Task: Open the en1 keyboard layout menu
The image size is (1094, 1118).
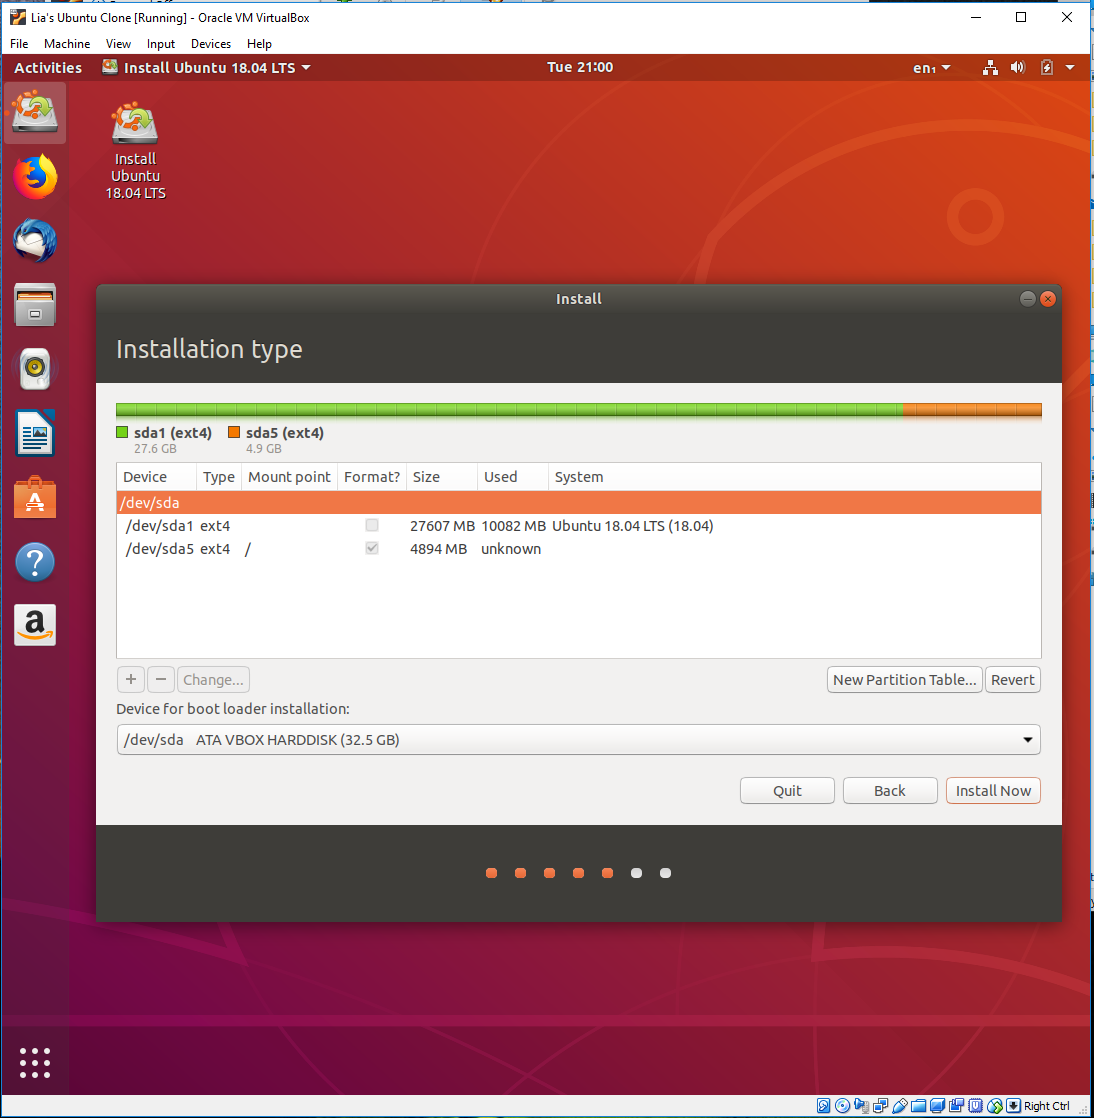Action: (x=930, y=67)
